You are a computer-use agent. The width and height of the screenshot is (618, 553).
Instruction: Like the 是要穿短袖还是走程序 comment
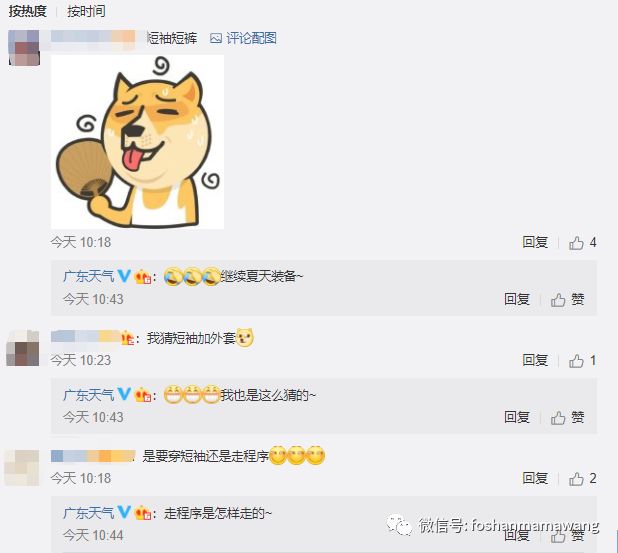582,479
